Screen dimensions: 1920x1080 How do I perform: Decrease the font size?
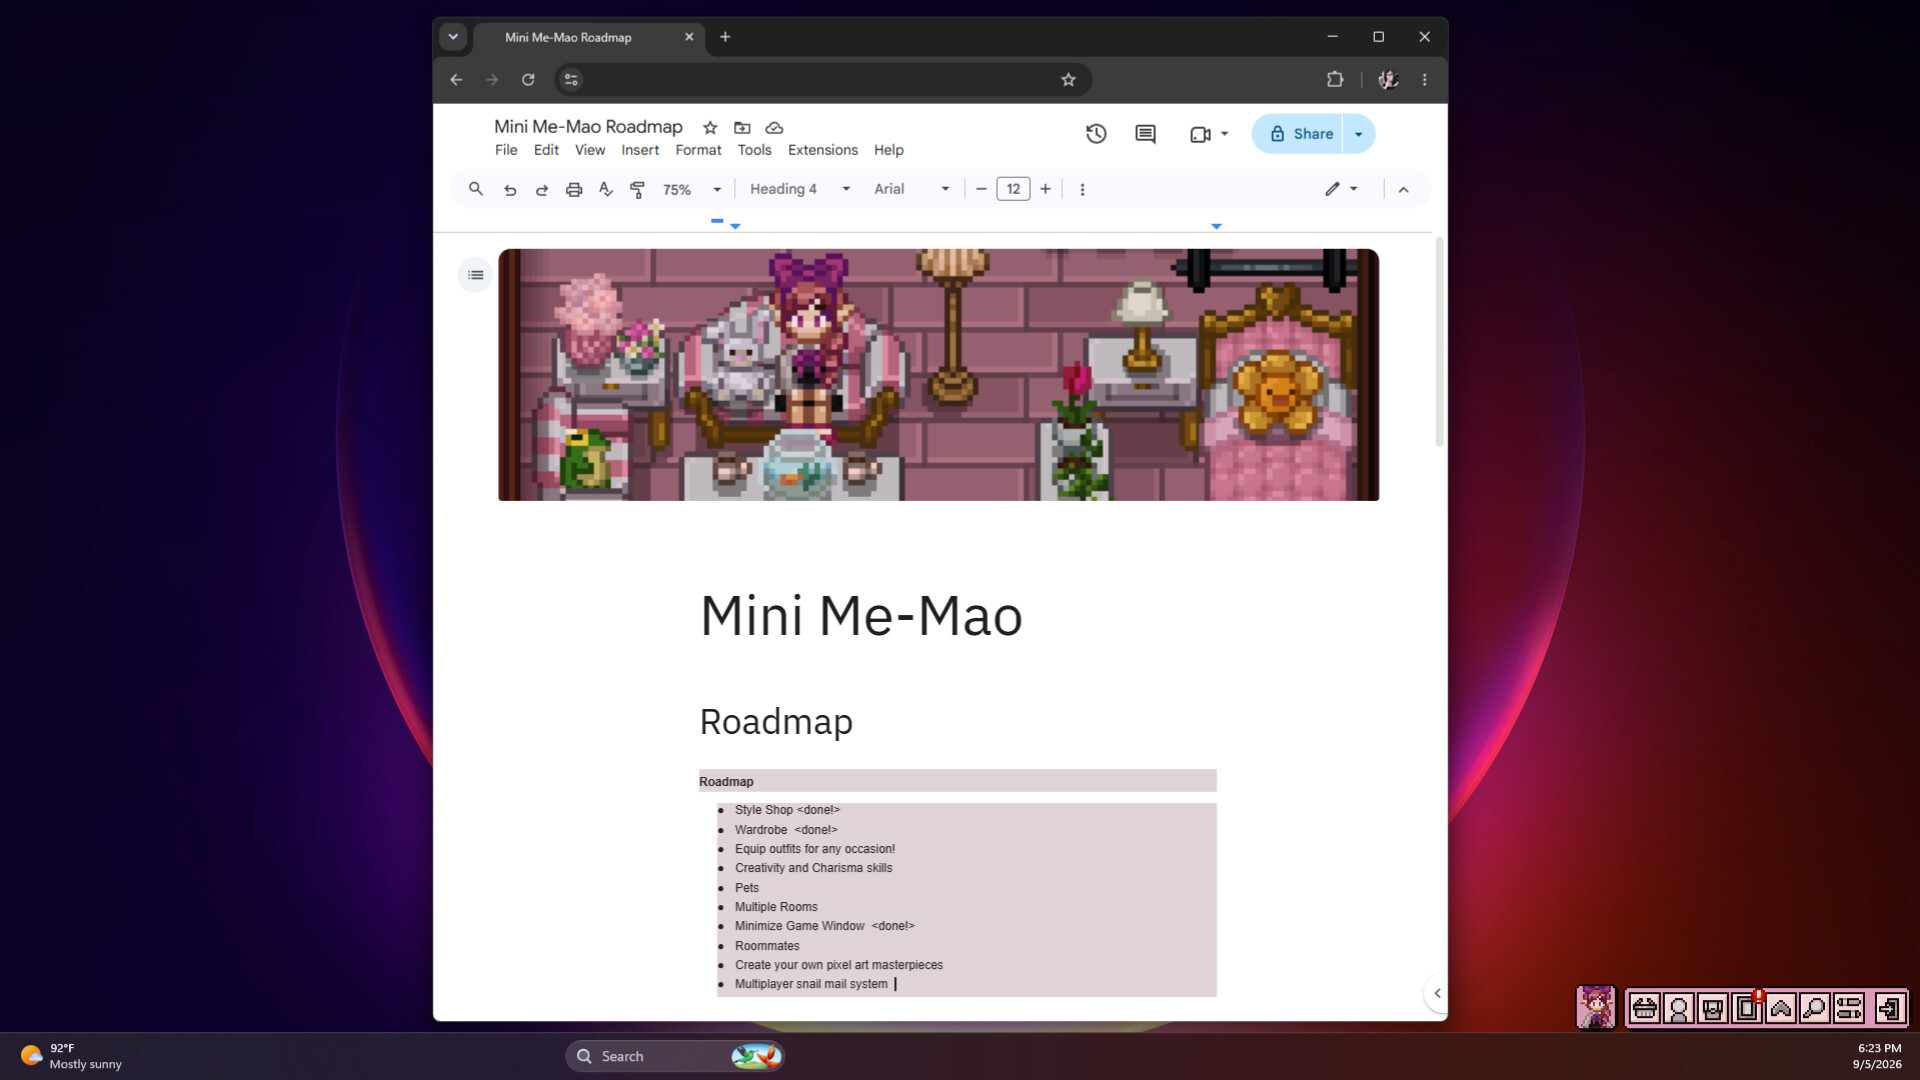pyautogui.click(x=981, y=189)
